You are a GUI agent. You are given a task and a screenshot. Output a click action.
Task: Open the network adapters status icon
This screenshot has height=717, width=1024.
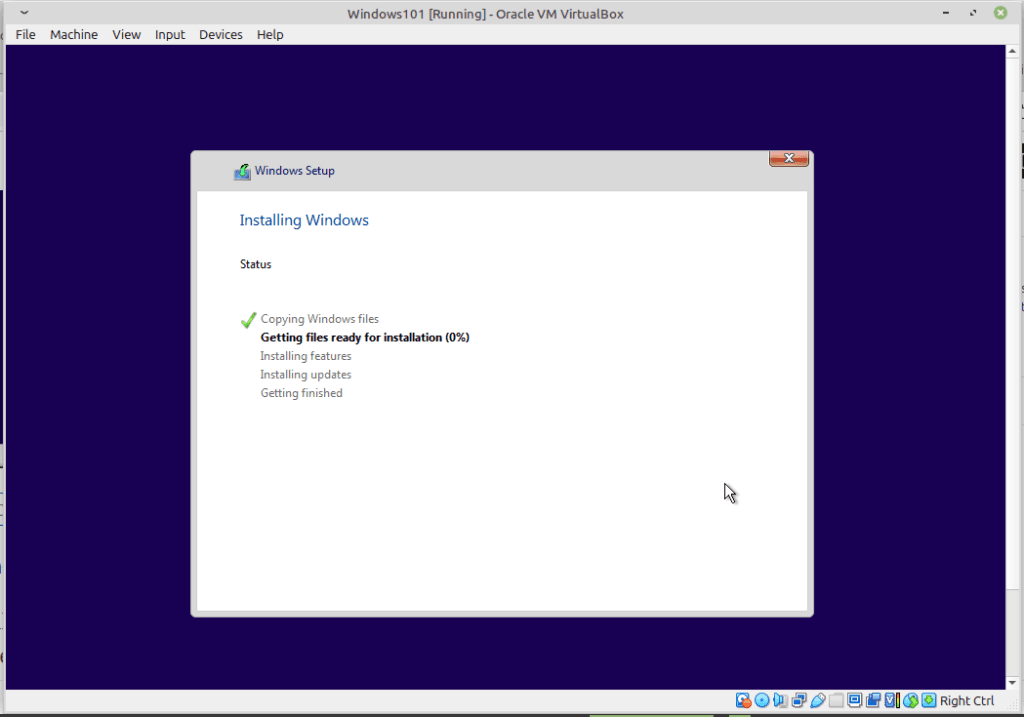(x=799, y=701)
